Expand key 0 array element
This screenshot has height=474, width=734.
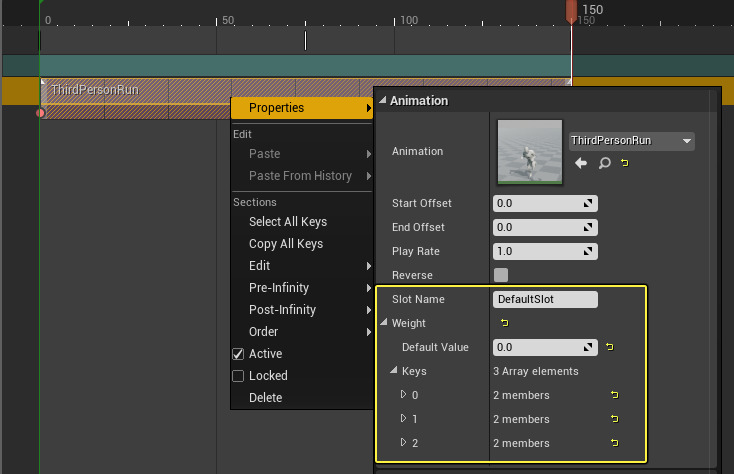point(404,395)
